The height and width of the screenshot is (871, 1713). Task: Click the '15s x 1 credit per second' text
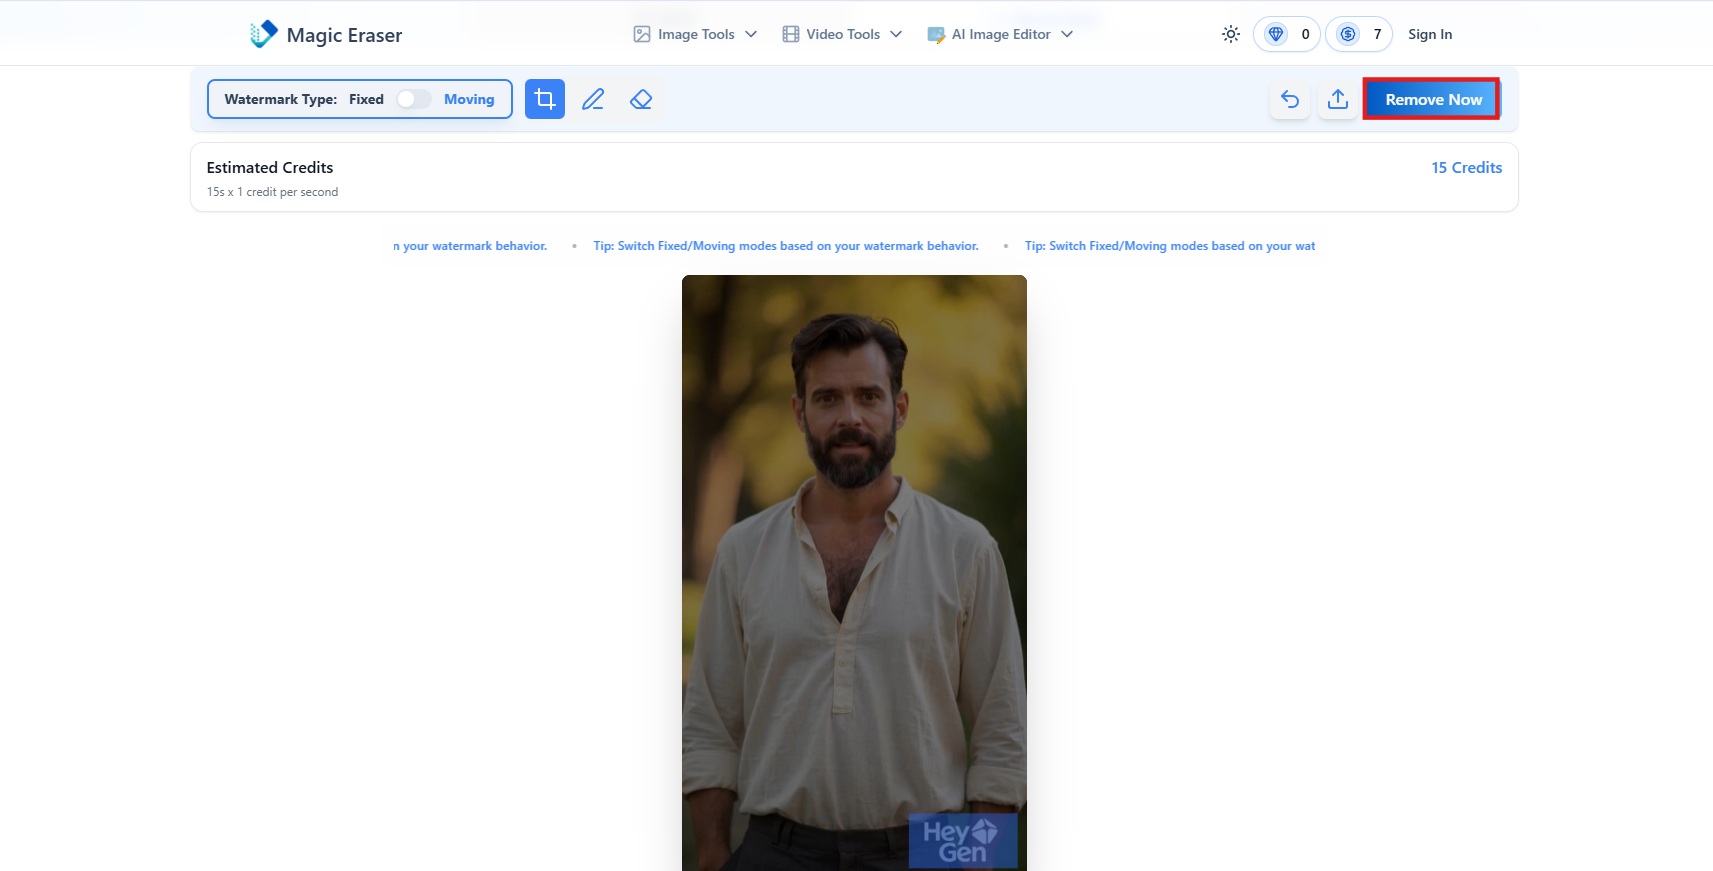(272, 192)
